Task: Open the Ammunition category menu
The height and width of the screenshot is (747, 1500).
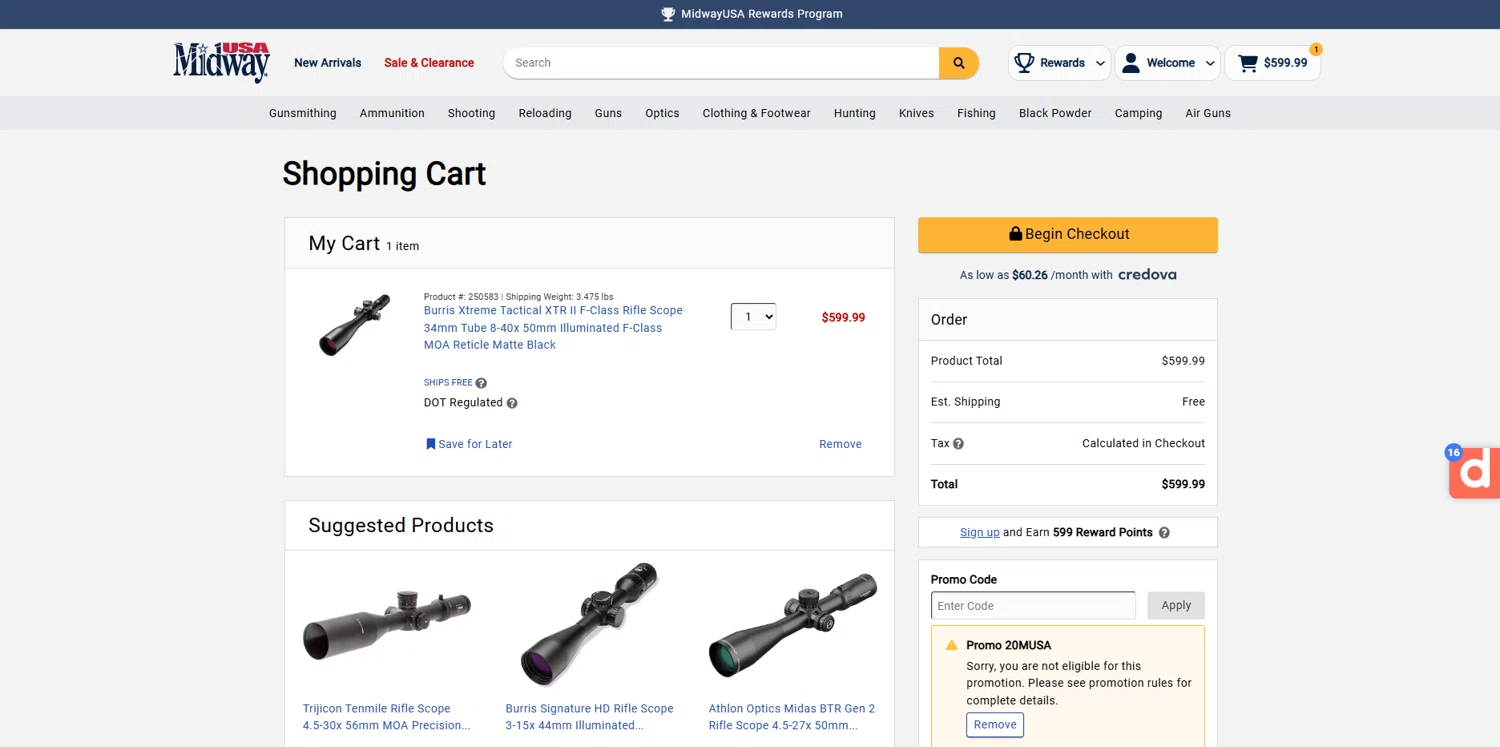Action: click(x=392, y=113)
